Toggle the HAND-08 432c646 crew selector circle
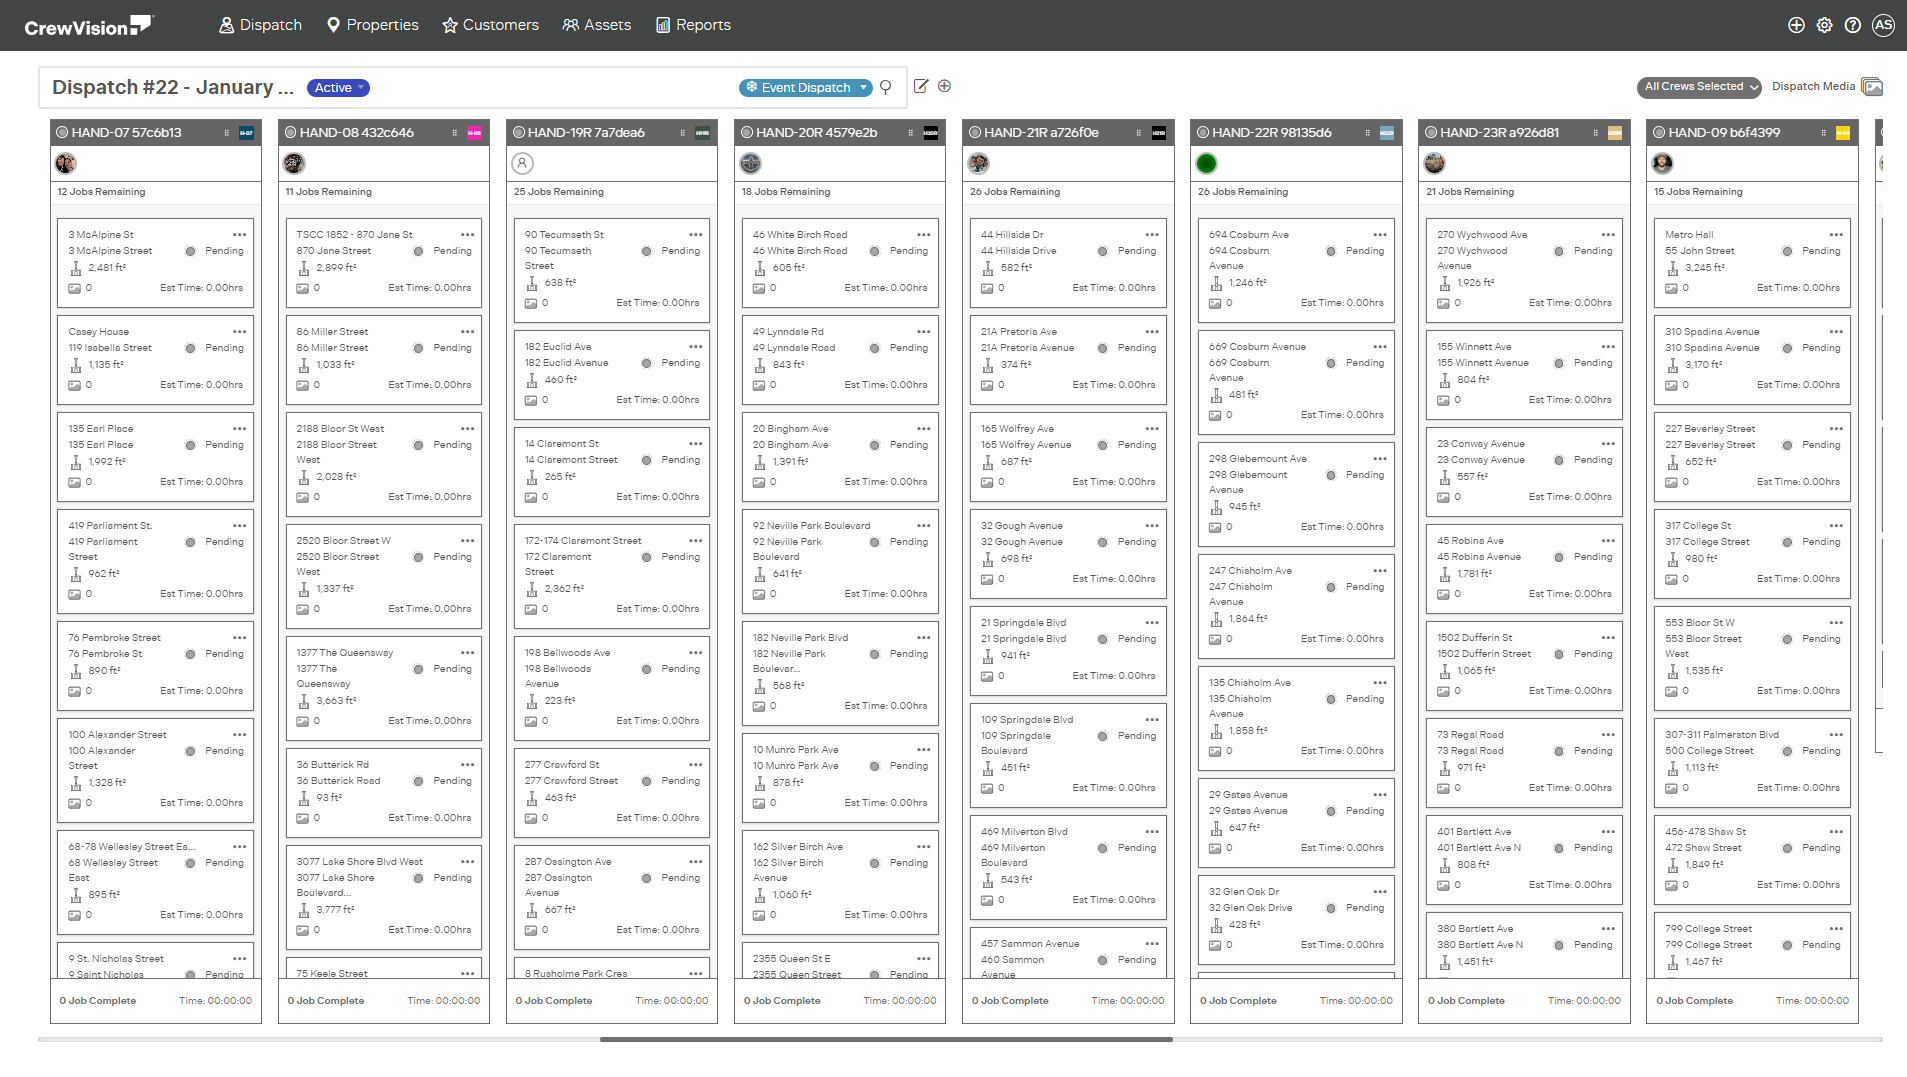The width and height of the screenshot is (1907, 1077). coord(290,132)
